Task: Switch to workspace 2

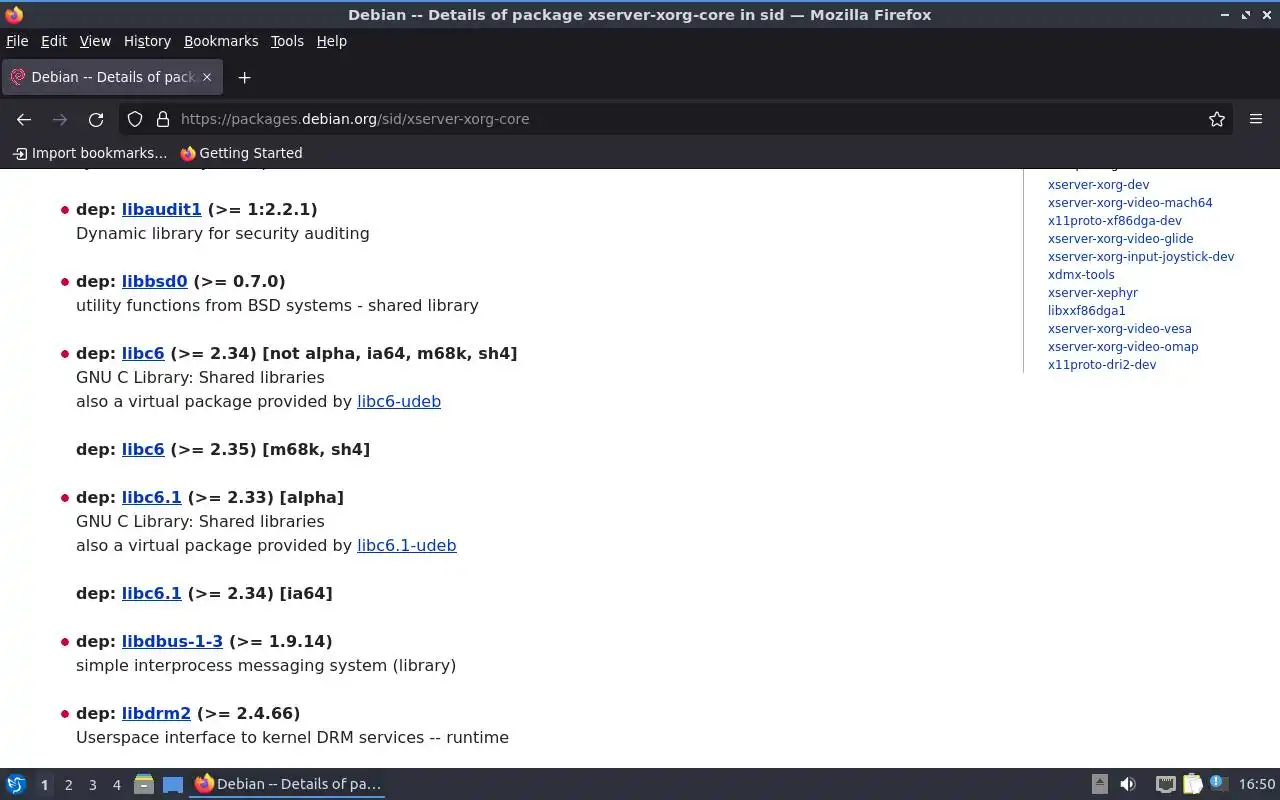Action: (x=68, y=785)
